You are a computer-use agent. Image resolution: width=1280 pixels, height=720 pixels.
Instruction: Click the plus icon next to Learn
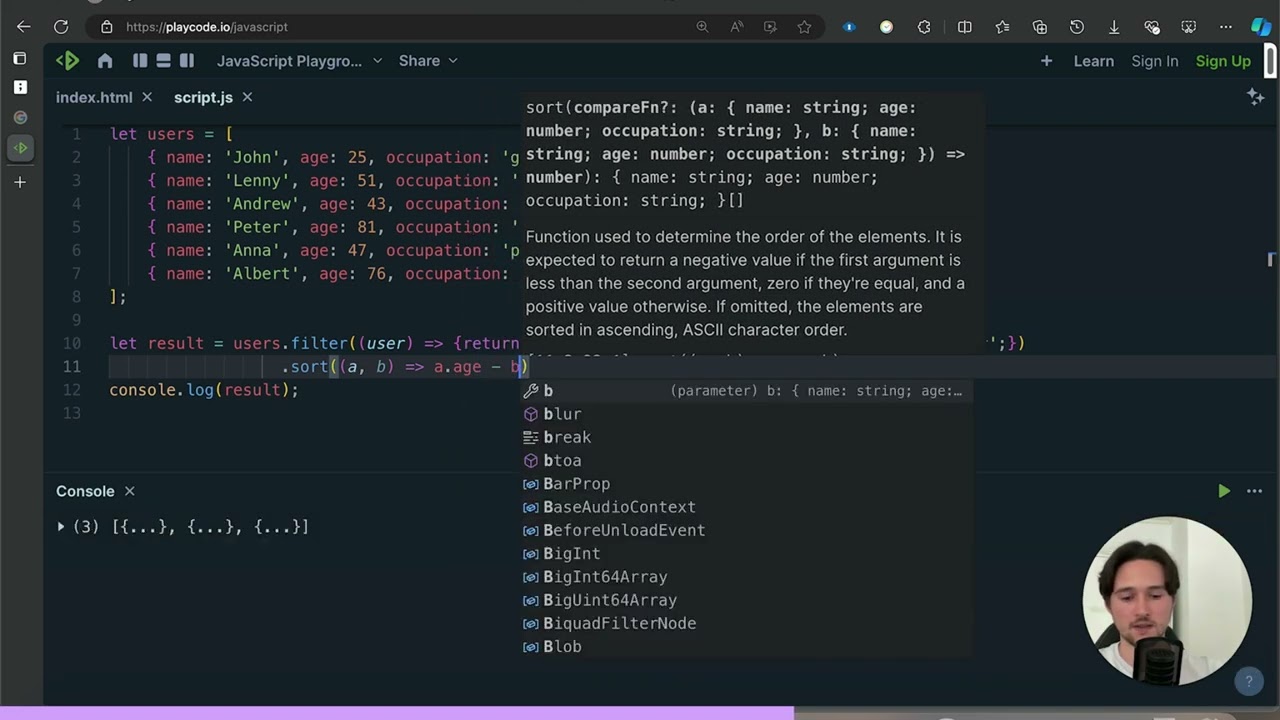(1046, 61)
